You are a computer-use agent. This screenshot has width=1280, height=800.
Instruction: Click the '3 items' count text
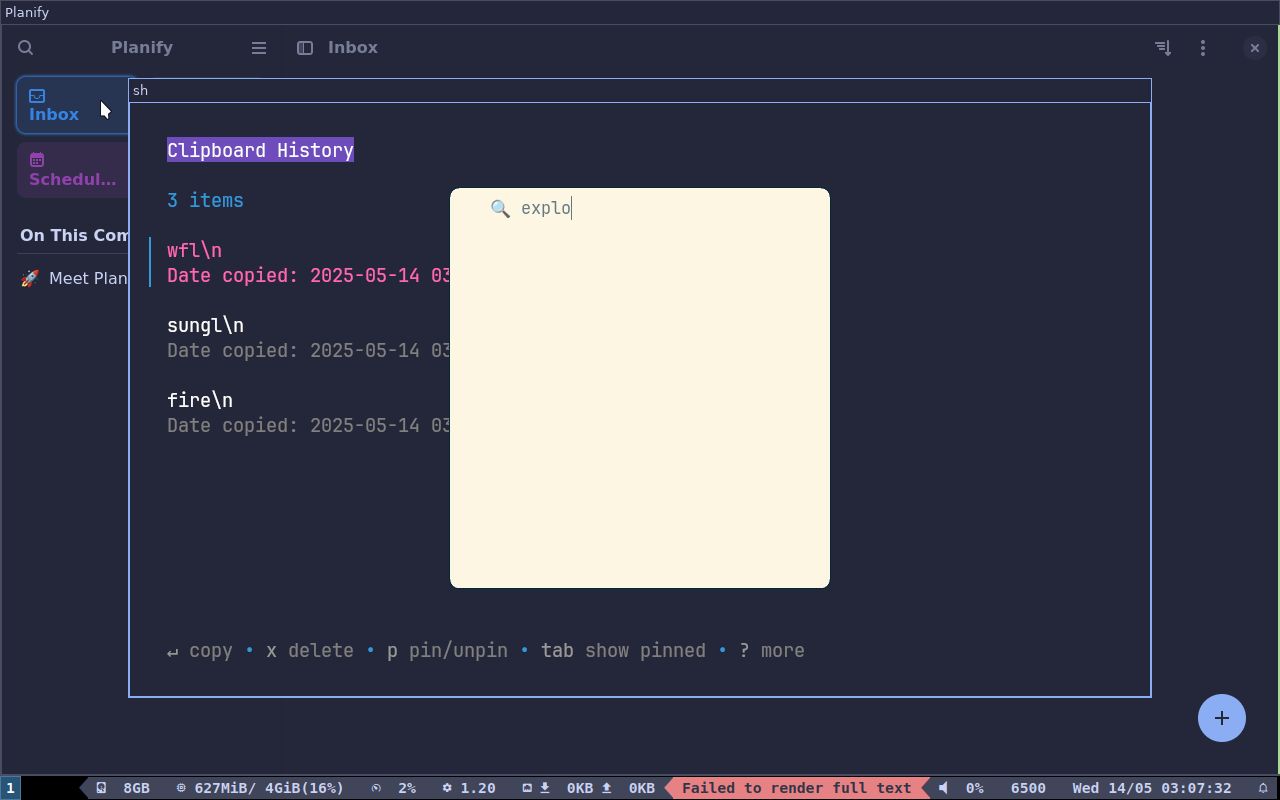(x=205, y=200)
